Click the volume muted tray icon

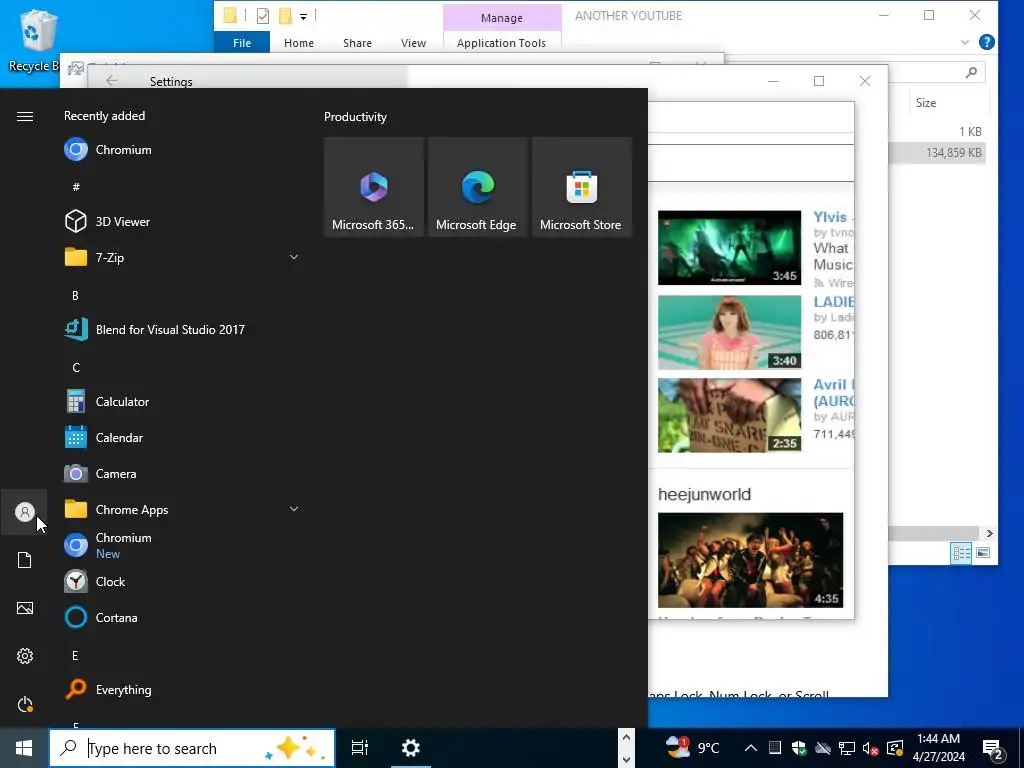870,748
